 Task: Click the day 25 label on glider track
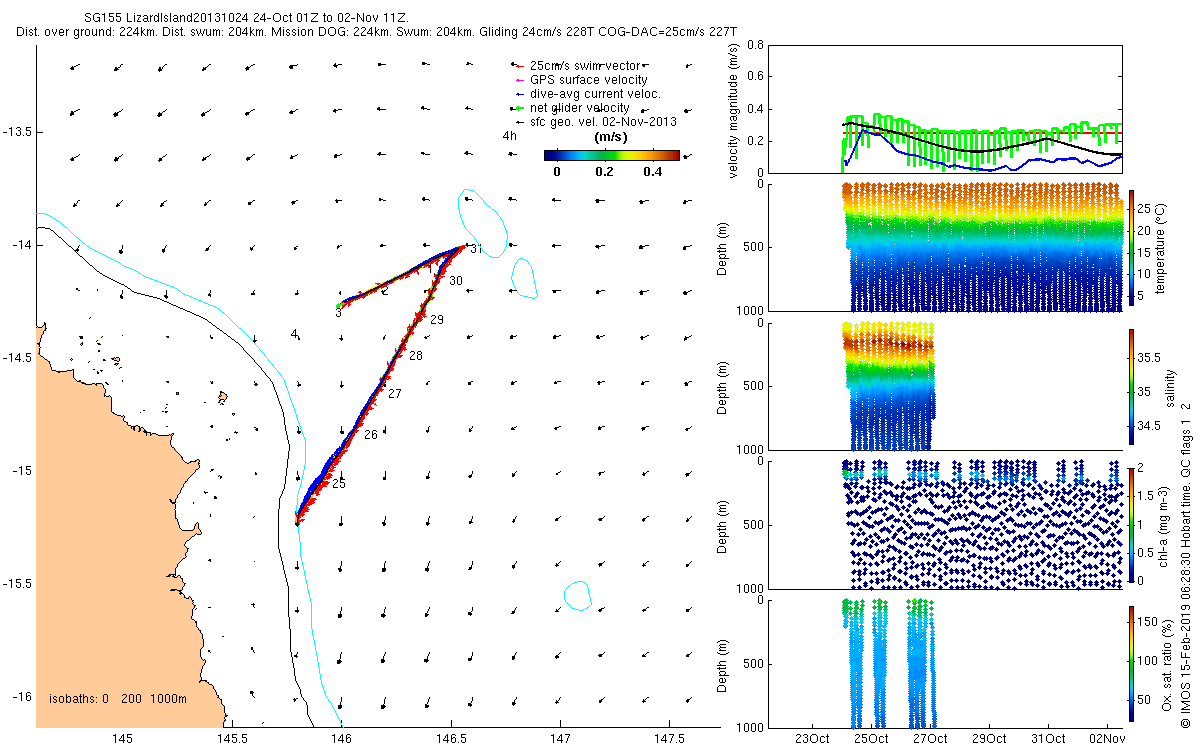coord(338,484)
